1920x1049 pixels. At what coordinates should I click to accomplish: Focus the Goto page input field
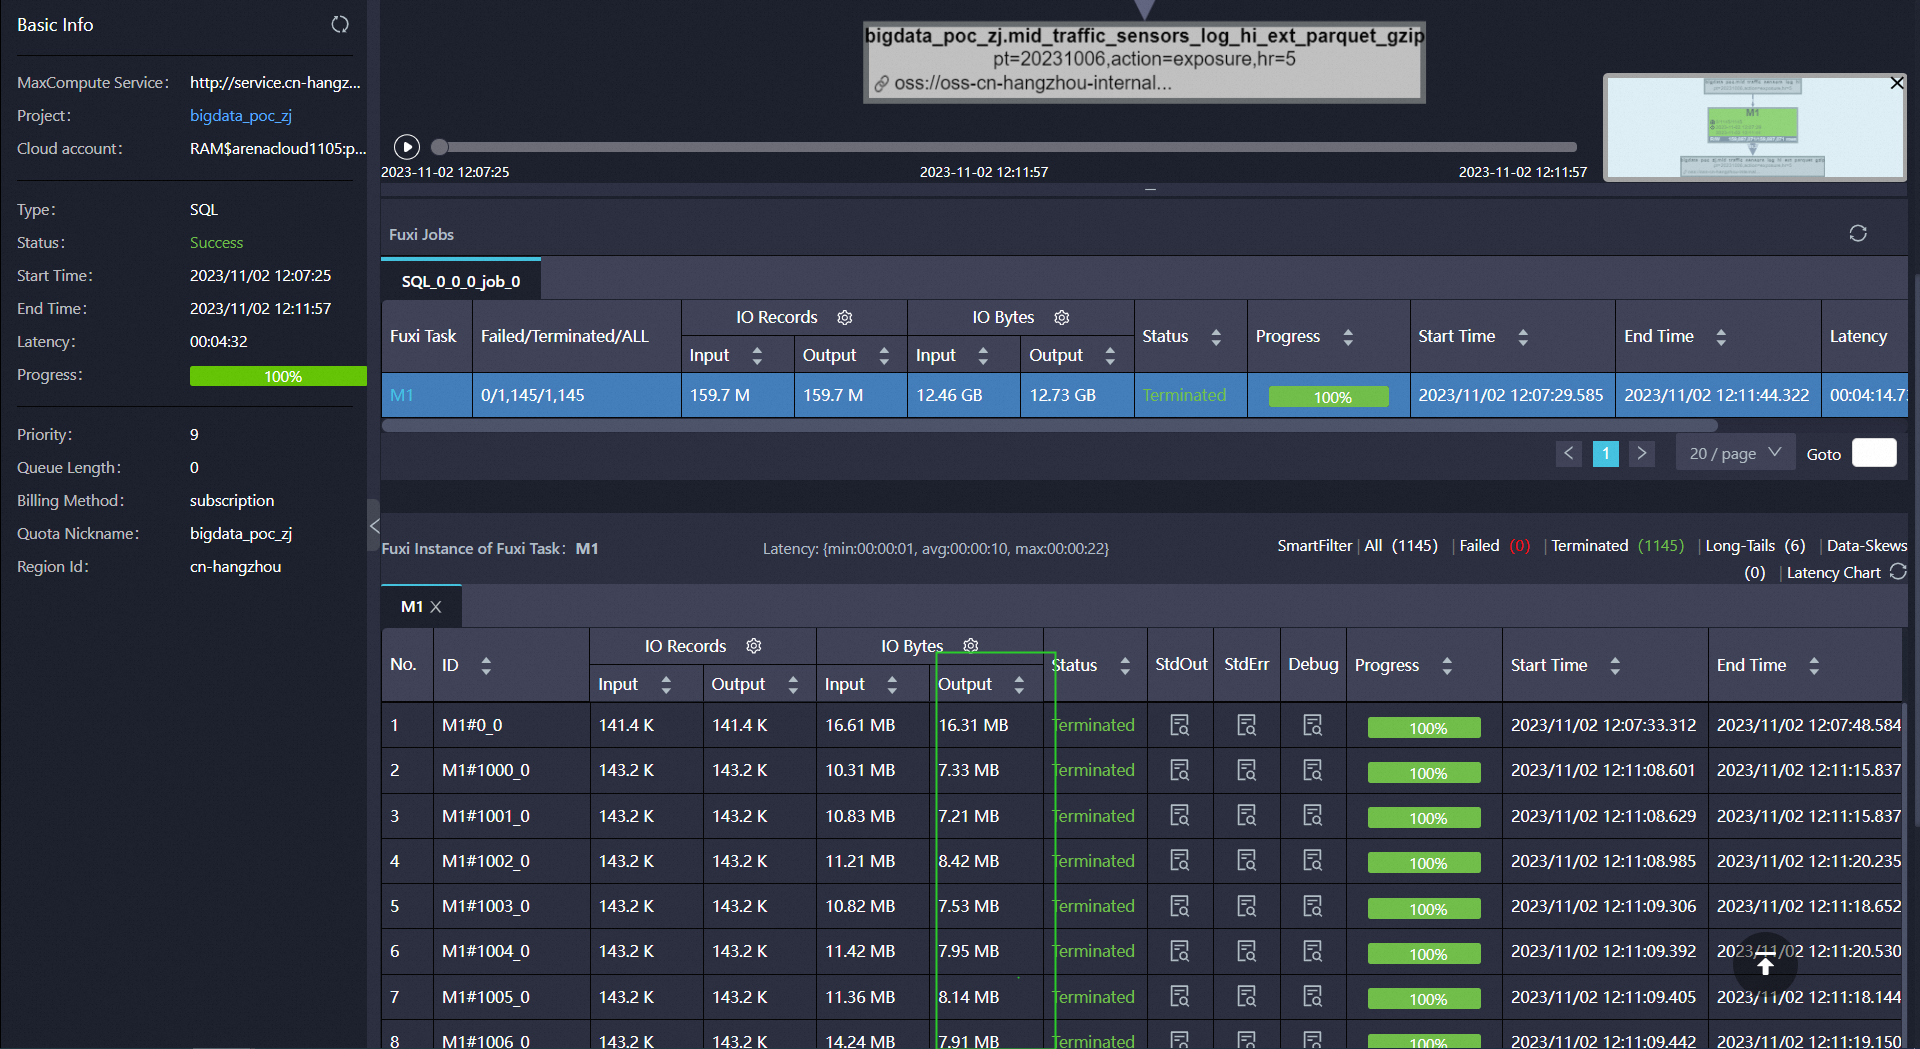(1874, 453)
